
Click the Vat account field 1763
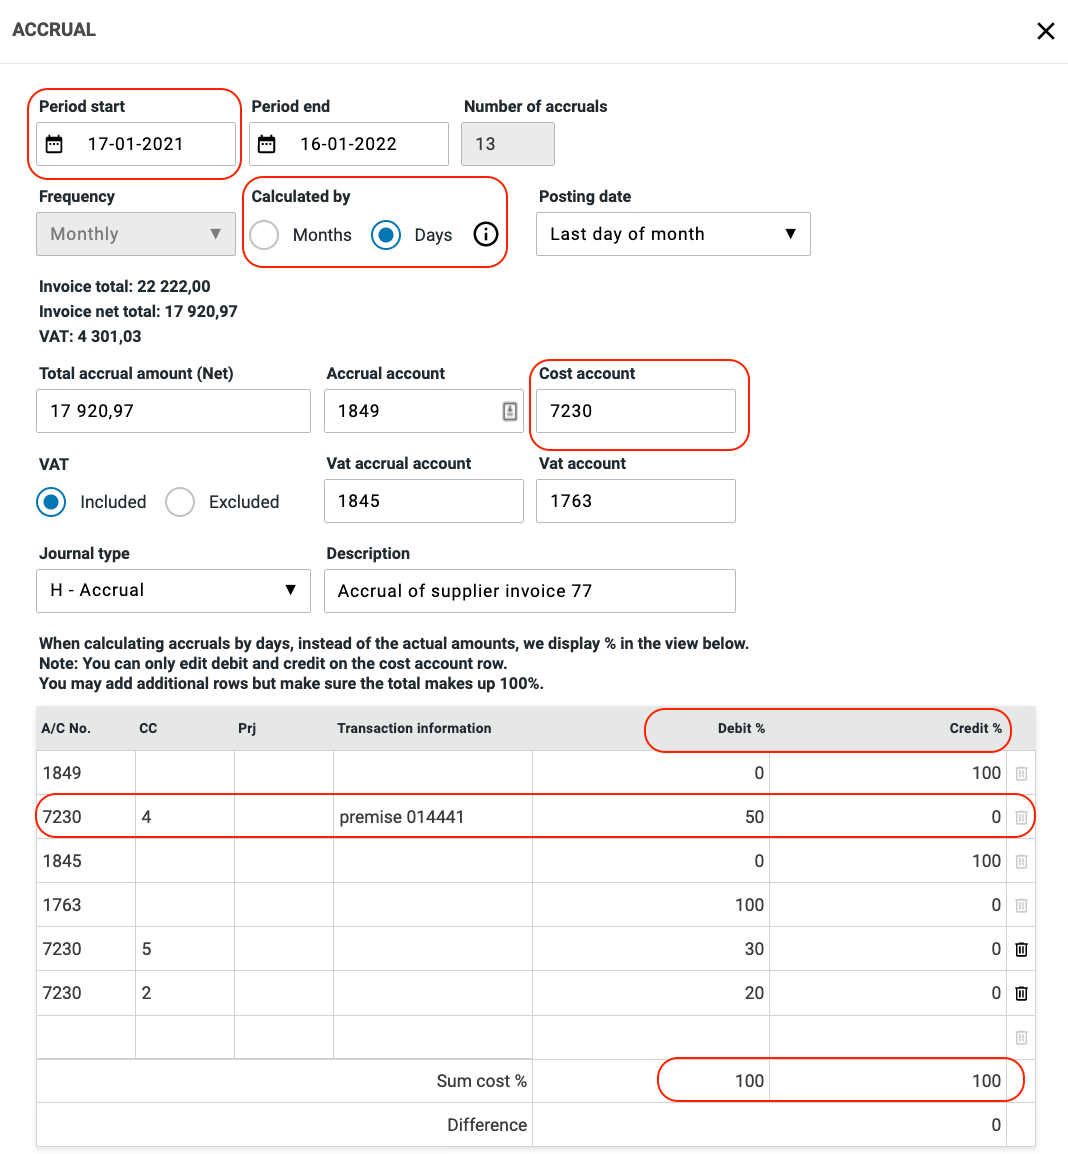635,501
